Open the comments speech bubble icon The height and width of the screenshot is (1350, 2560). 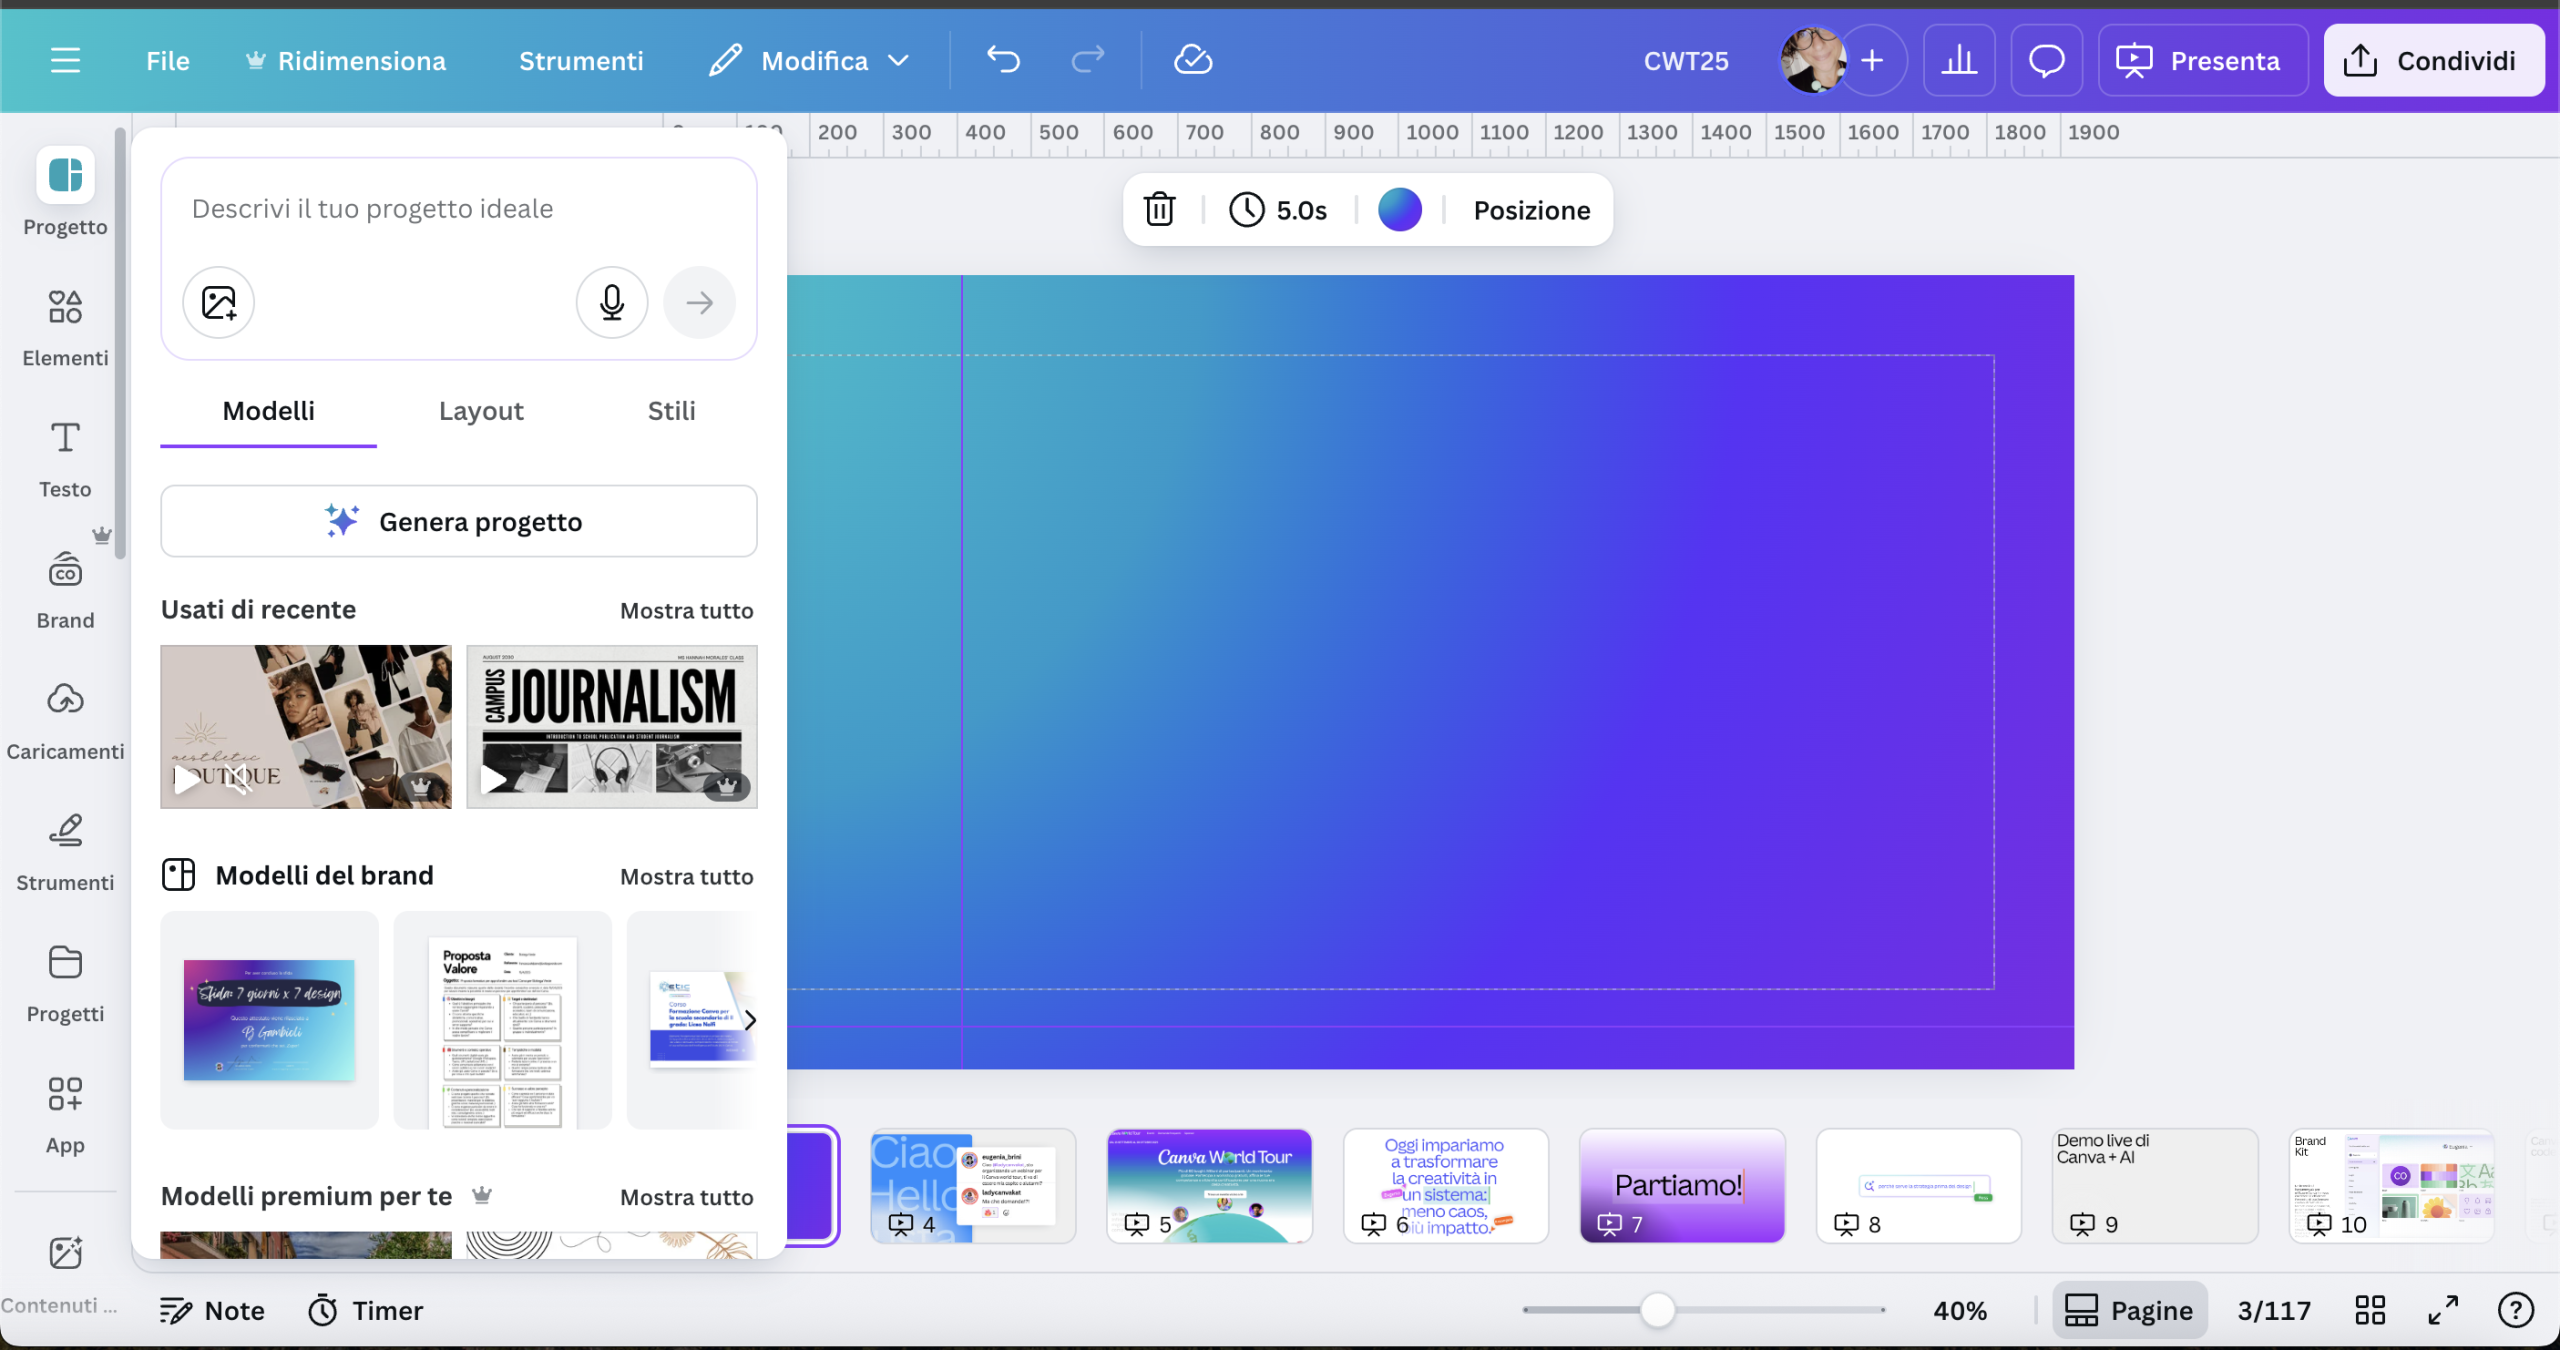tap(2046, 61)
